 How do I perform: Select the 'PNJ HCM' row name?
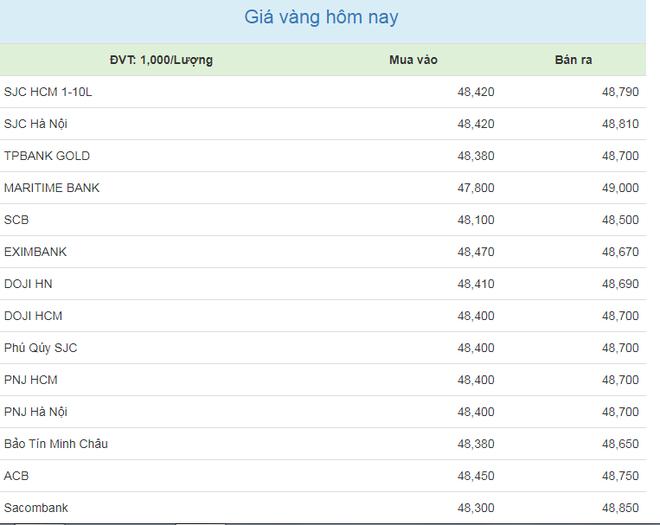pyautogui.click(x=31, y=380)
